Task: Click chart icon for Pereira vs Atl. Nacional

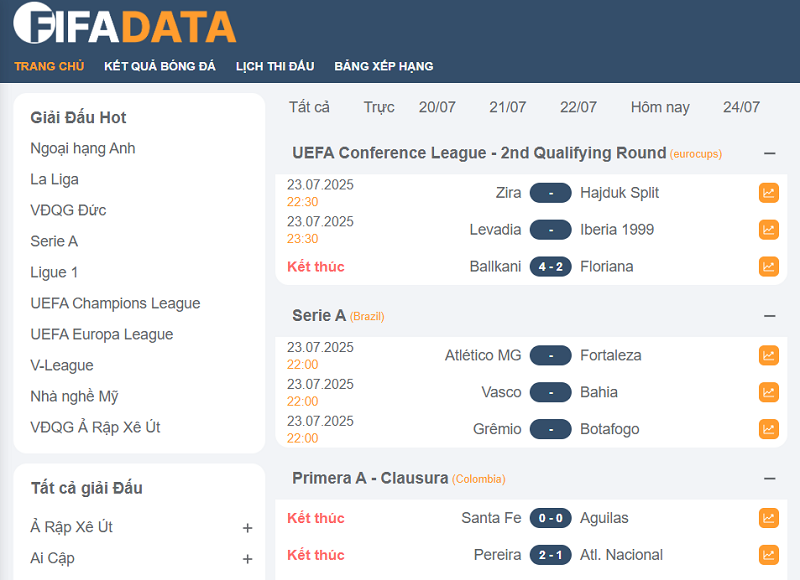Action: 768,555
